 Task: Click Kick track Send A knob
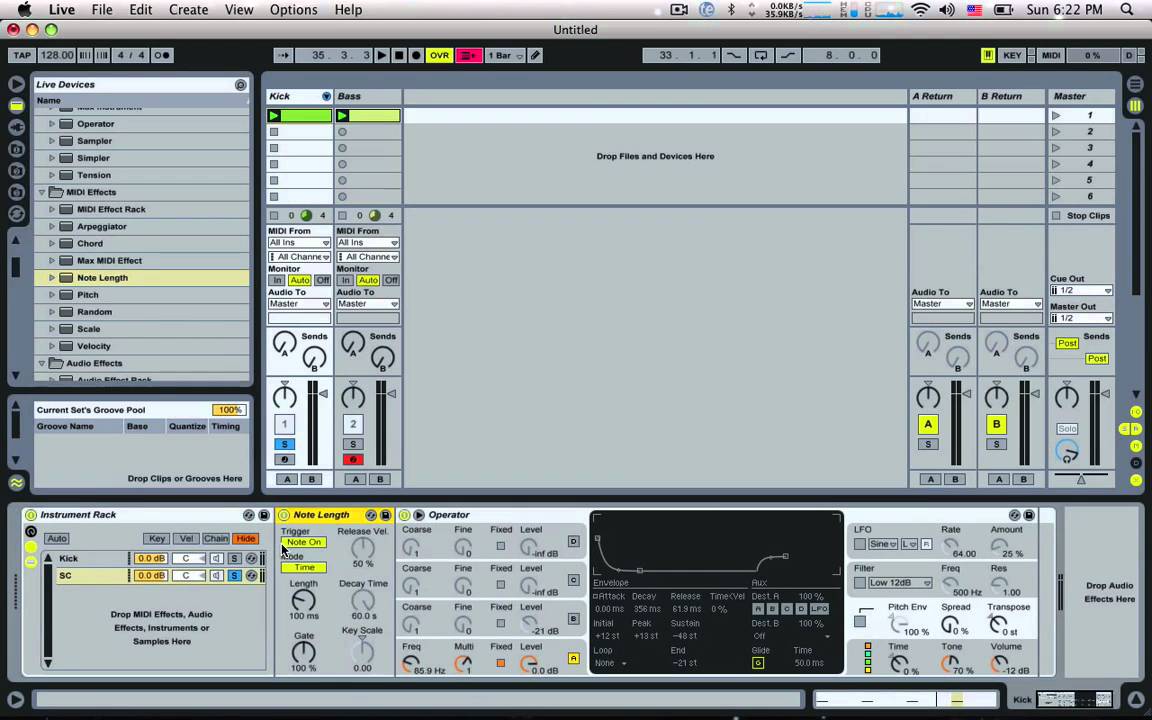pos(284,342)
